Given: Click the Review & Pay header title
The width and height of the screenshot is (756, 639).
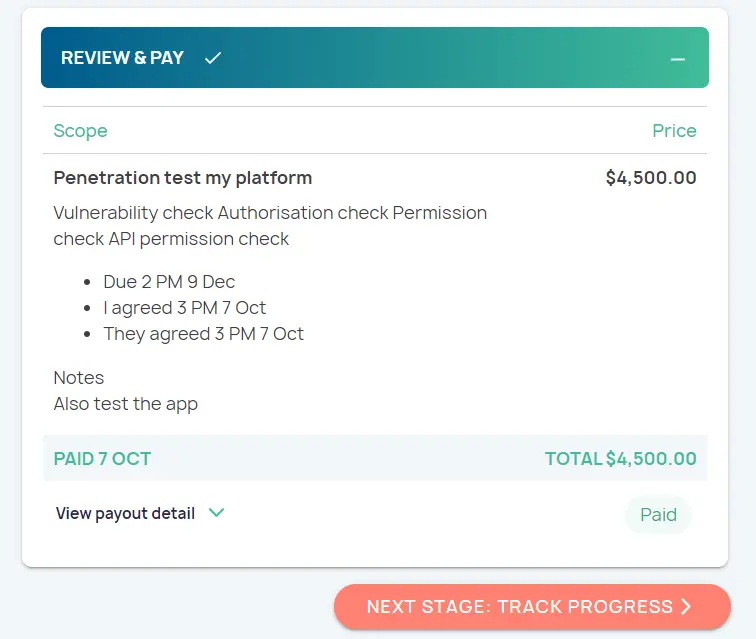Looking at the screenshot, I should tap(122, 58).
